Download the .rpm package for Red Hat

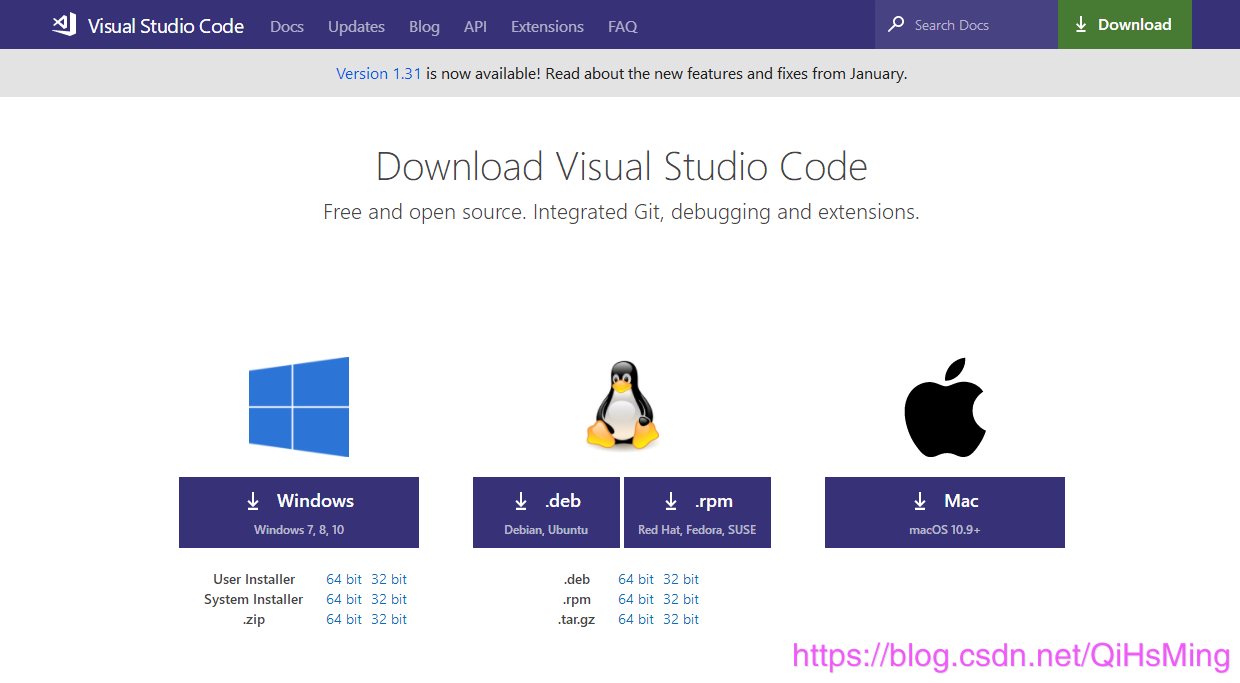coord(697,512)
